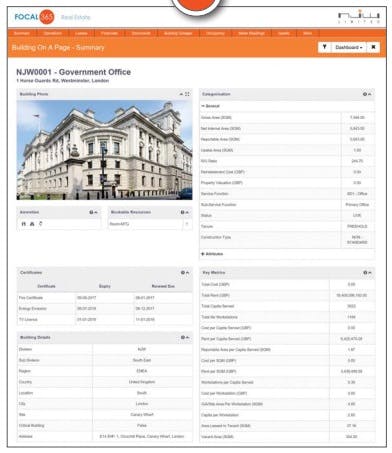Open the Dashboard dropdown menu

pyautogui.click(x=349, y=47)
